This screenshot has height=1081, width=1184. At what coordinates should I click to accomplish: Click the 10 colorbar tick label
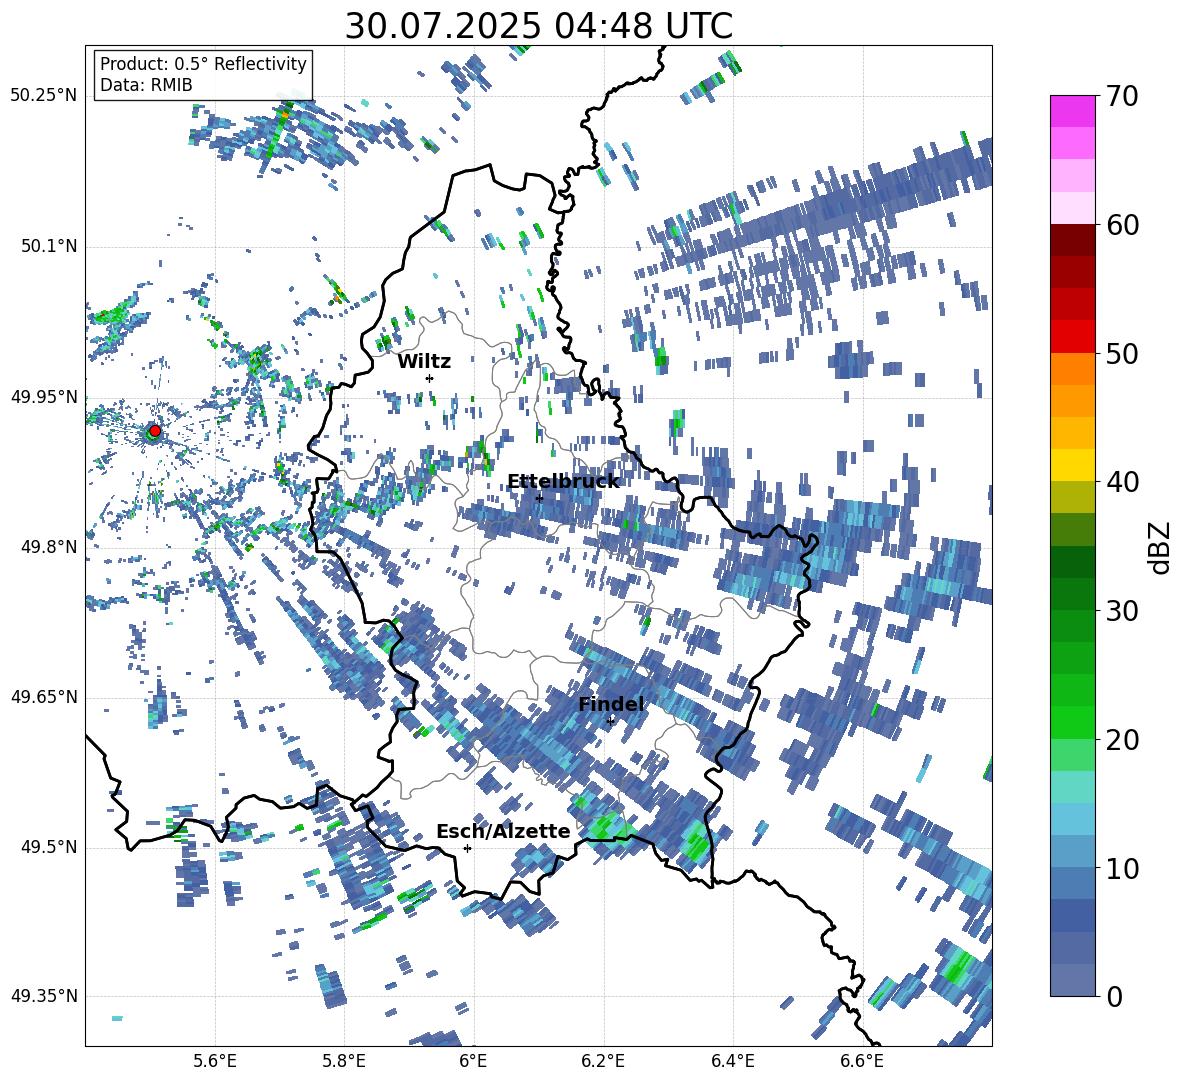1121,868
